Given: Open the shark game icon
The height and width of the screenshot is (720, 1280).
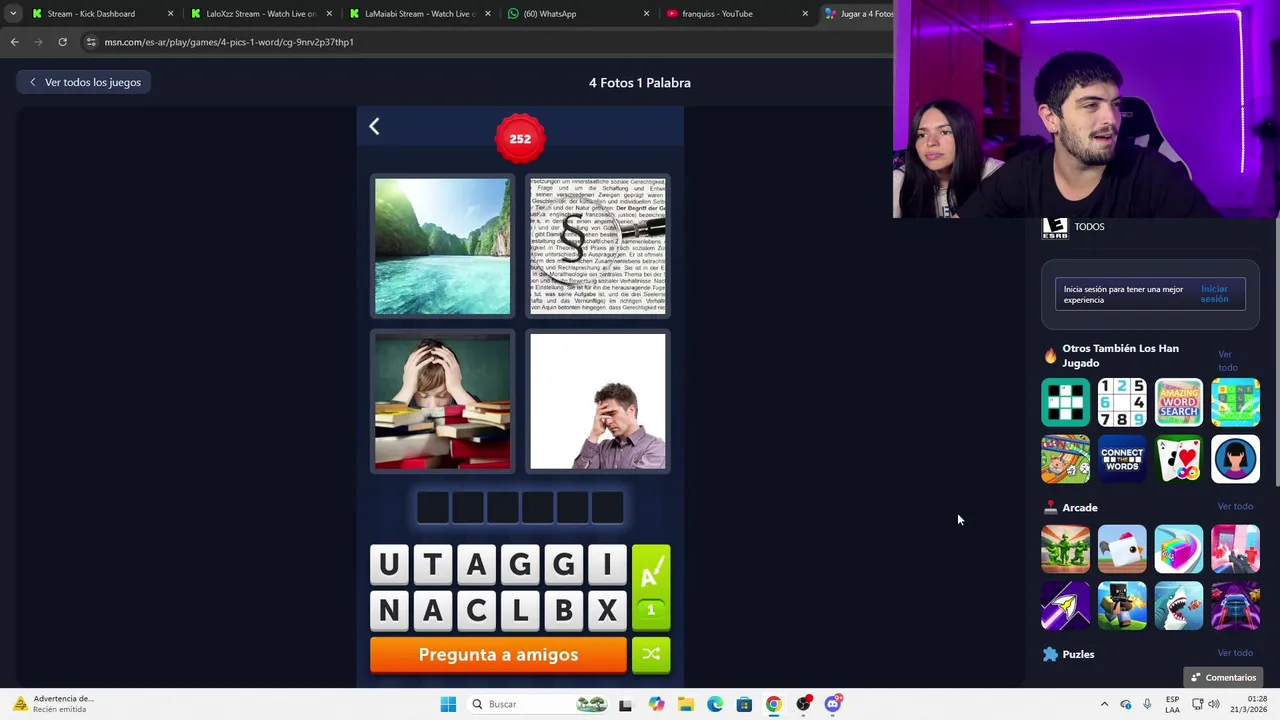Looking at the screenshot, I should point(1179,606).
